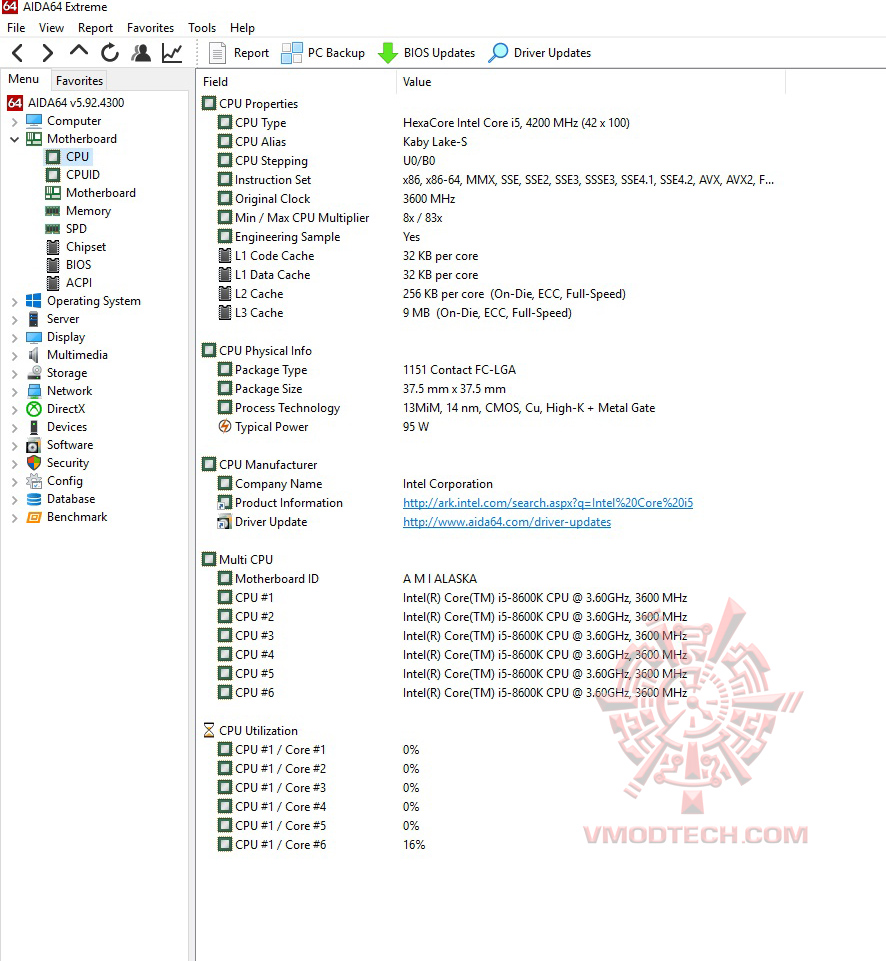Screen dimensions: 886x961
Task: Select the Typical Power row
Action: (x=490, y=427)
